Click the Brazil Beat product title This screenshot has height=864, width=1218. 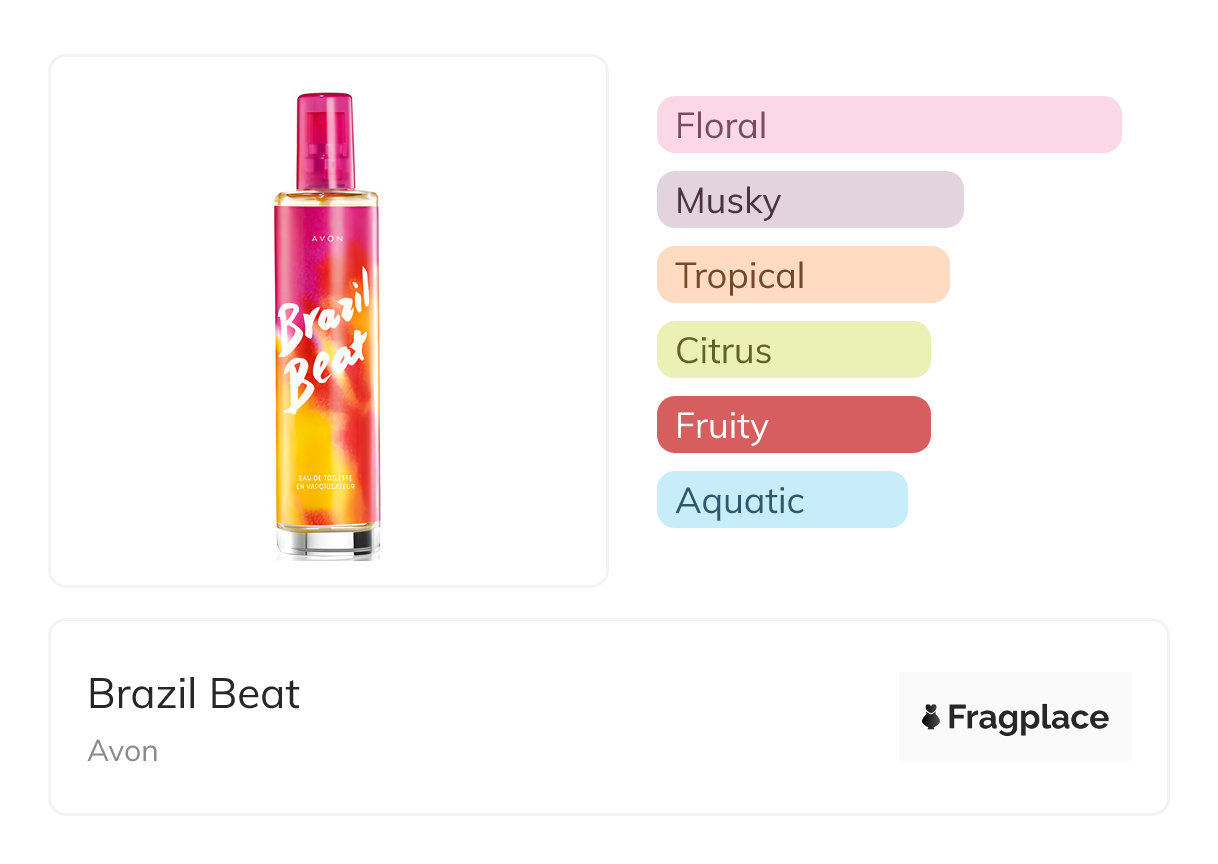coord(194,694)
